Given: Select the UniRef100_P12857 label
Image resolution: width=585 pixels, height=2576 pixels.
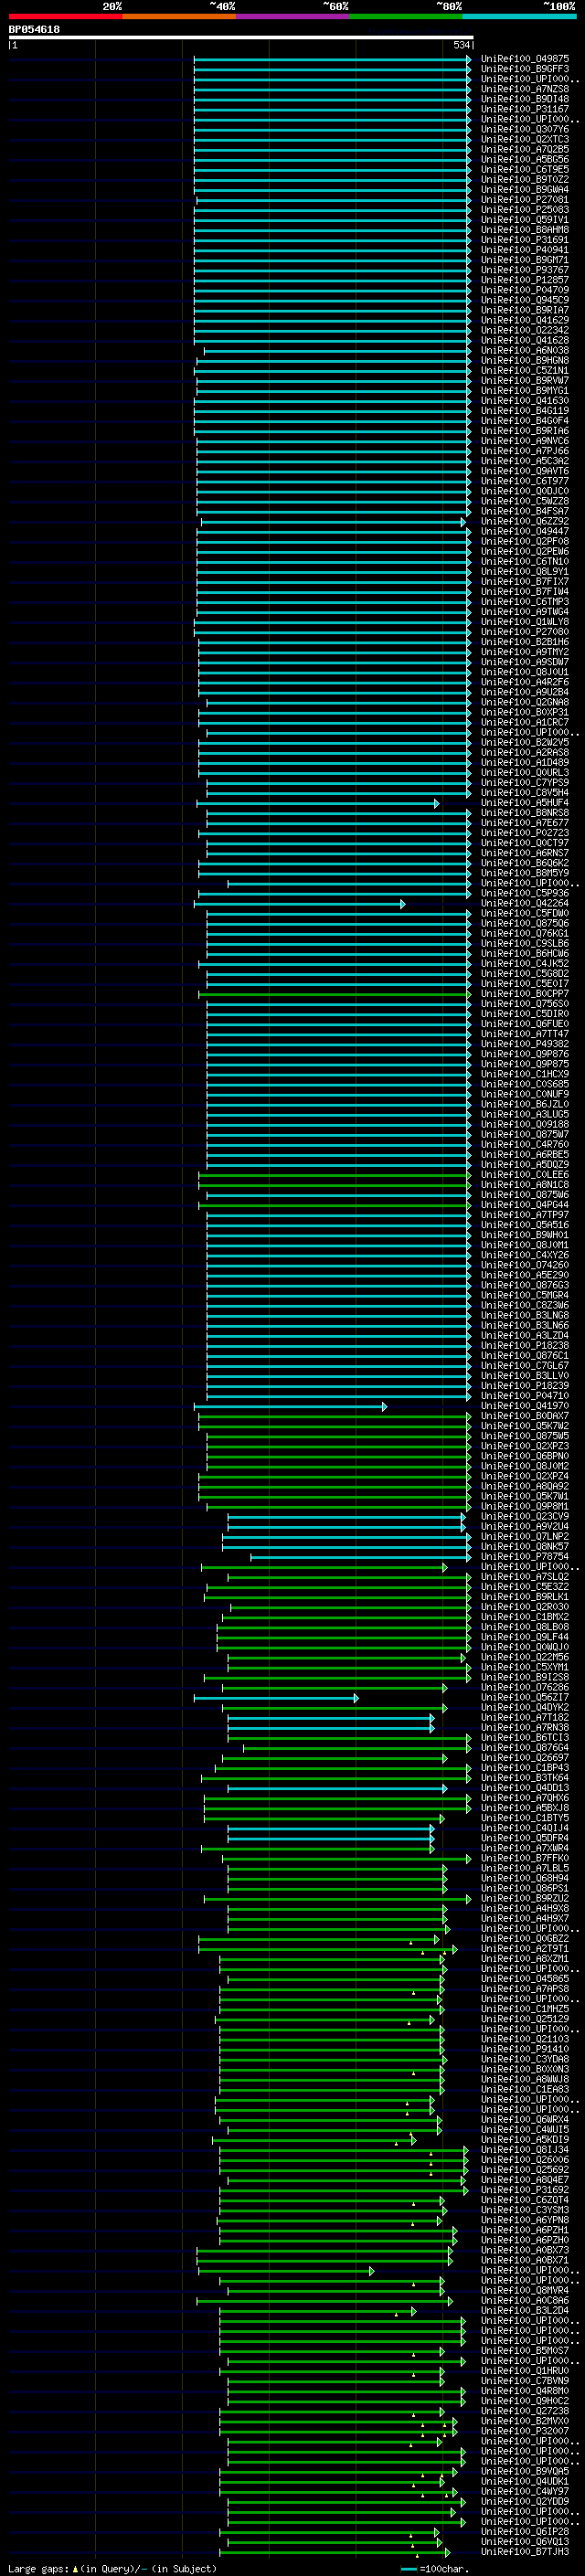Looking at the screenshot, I should (525, 280).
